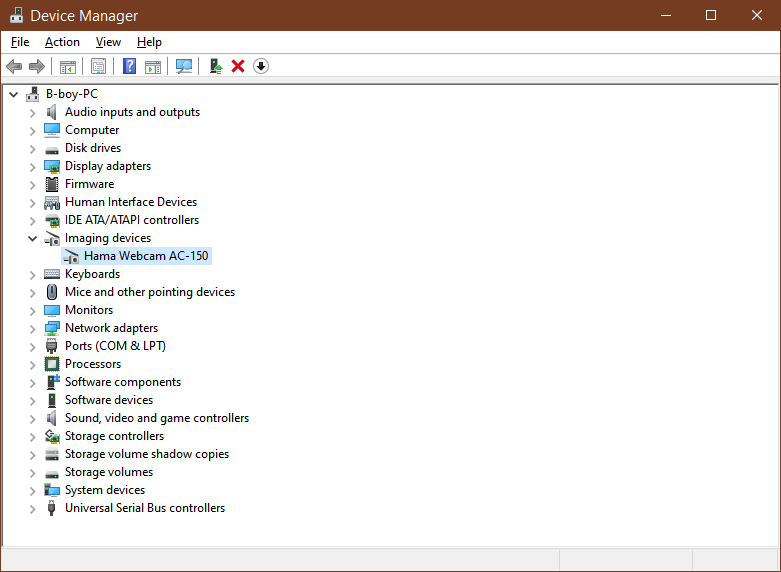
Task: Click the Universal Serial Bus controllers icon
Action: [51, 508]
